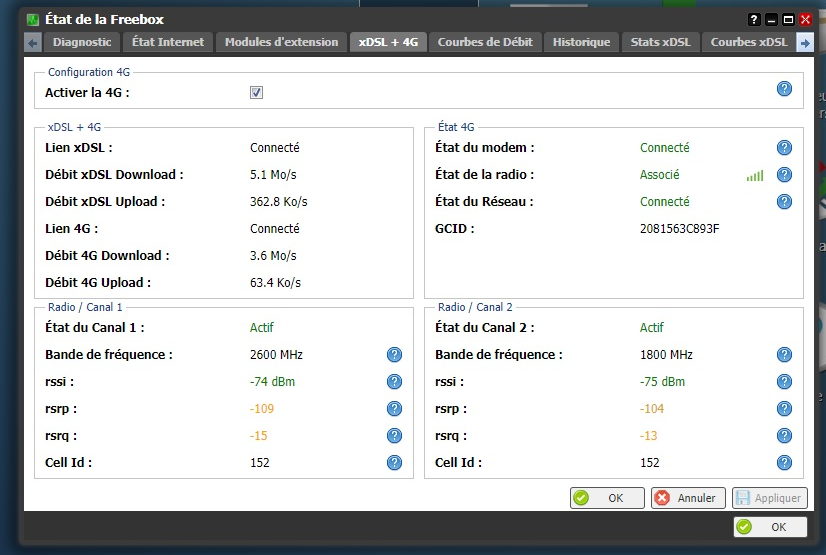Show help for Canal 2 rsrp
Viewport: 826px width, 555px height.
click(784, 409)
